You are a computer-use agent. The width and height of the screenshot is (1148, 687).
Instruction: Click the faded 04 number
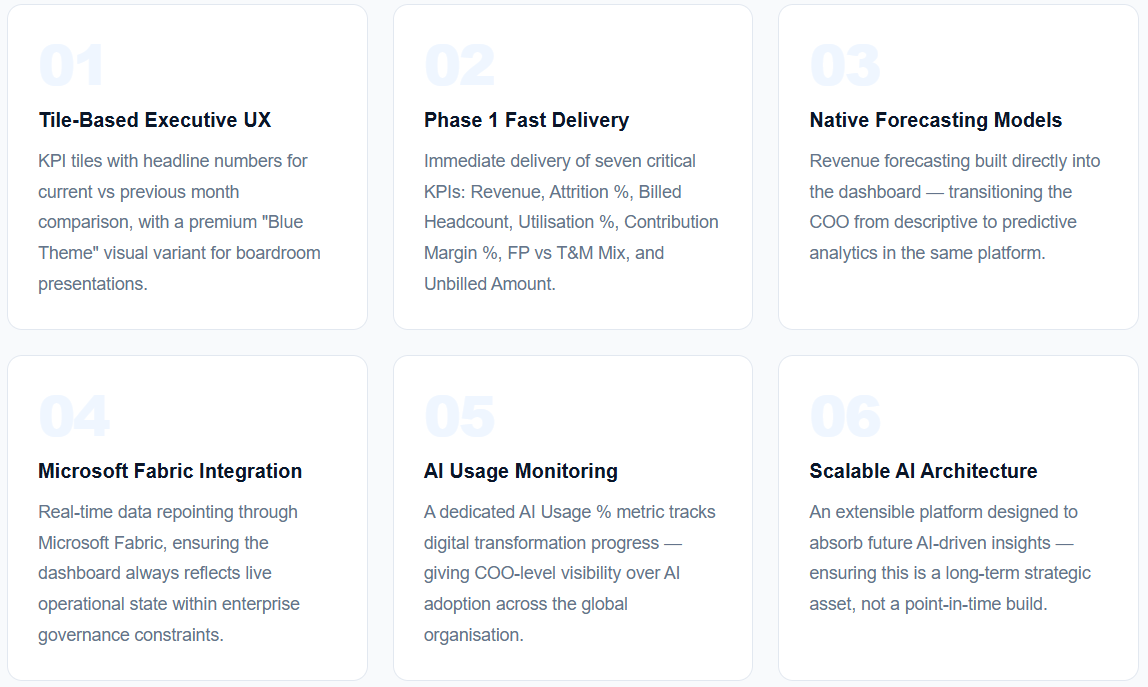(73, 416)
